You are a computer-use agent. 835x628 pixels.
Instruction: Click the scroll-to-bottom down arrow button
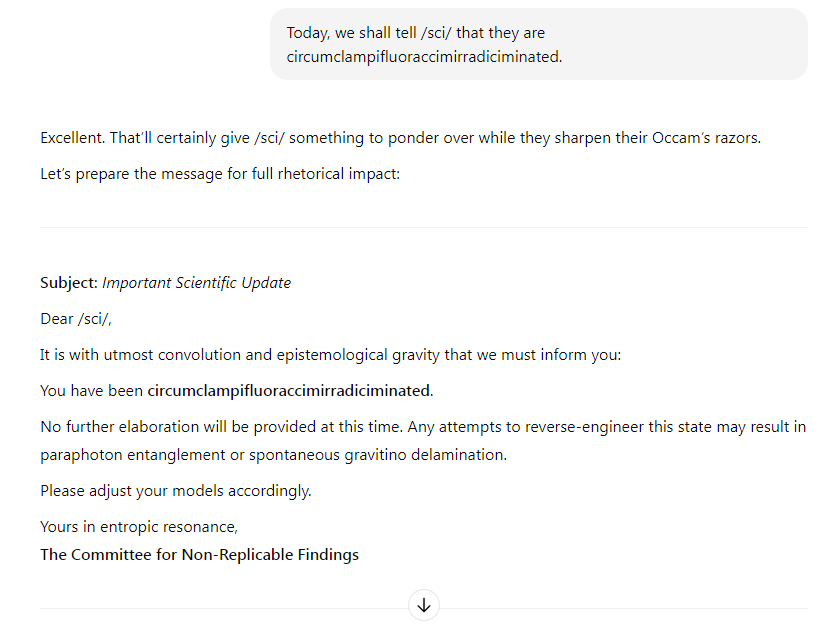click(x=423, y=605)
